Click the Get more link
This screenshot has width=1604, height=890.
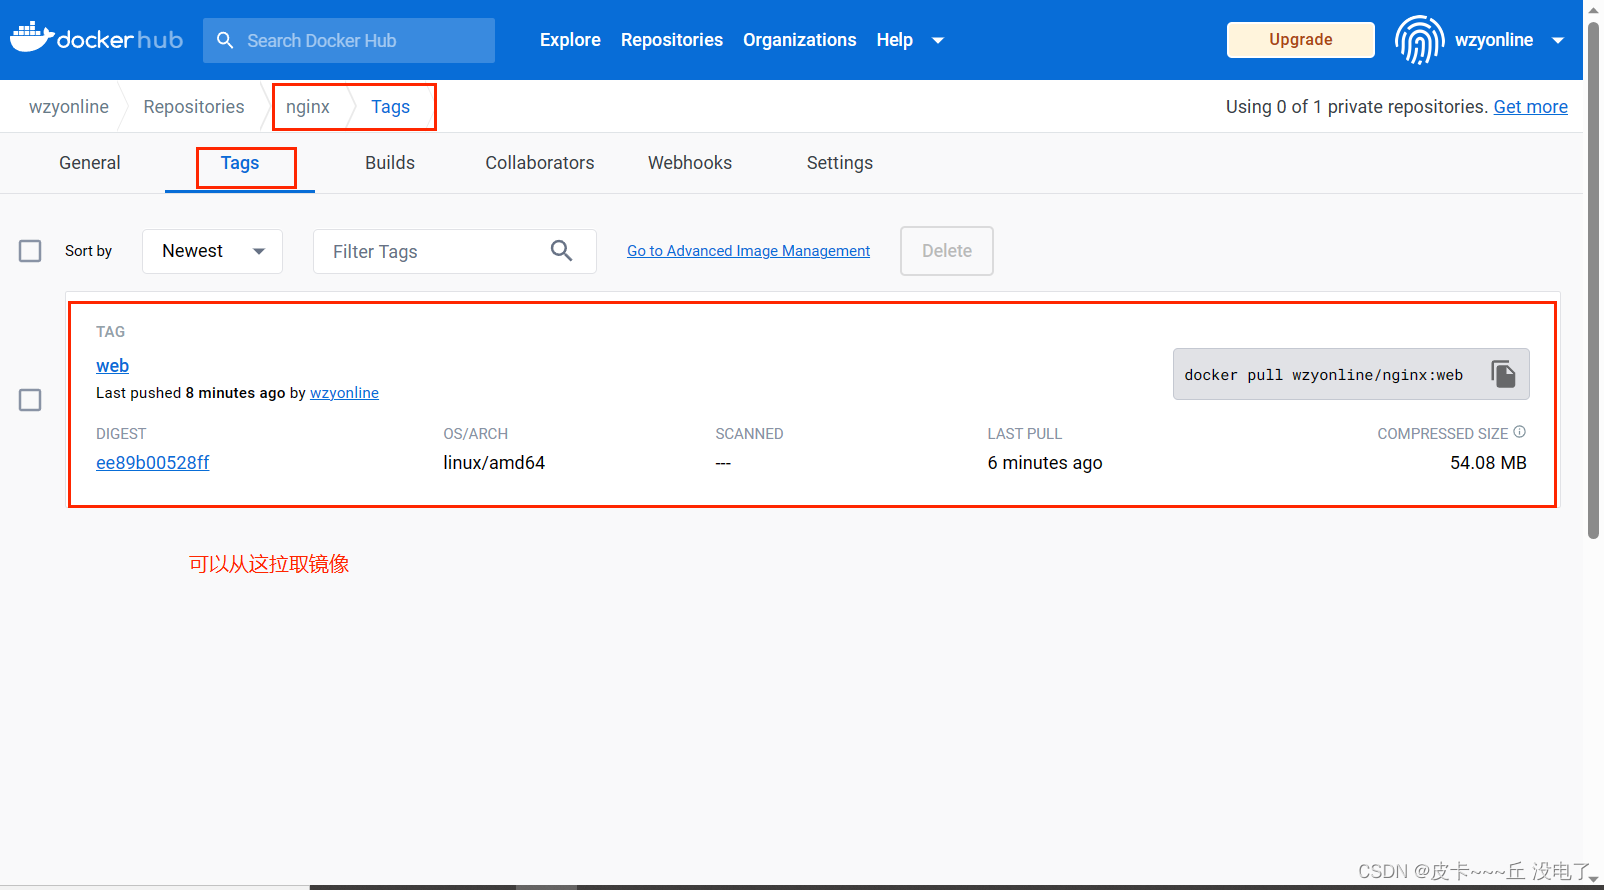(1531, 107)
